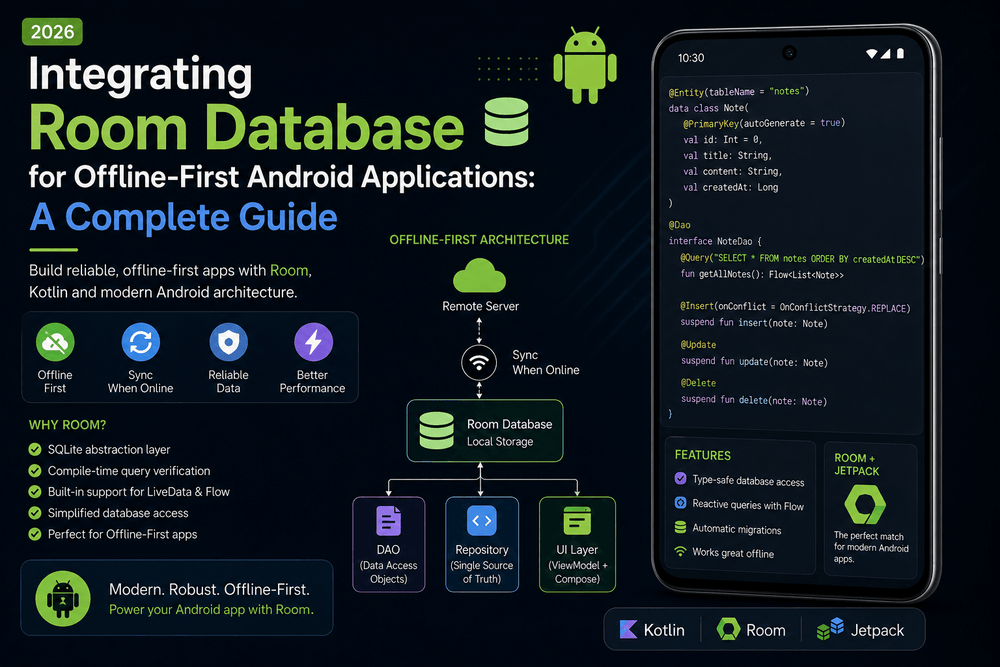Click the suspend fun delete(note: Note) line
The height and width of the screenshot is (667, 1000).
(x=754, y=400)
